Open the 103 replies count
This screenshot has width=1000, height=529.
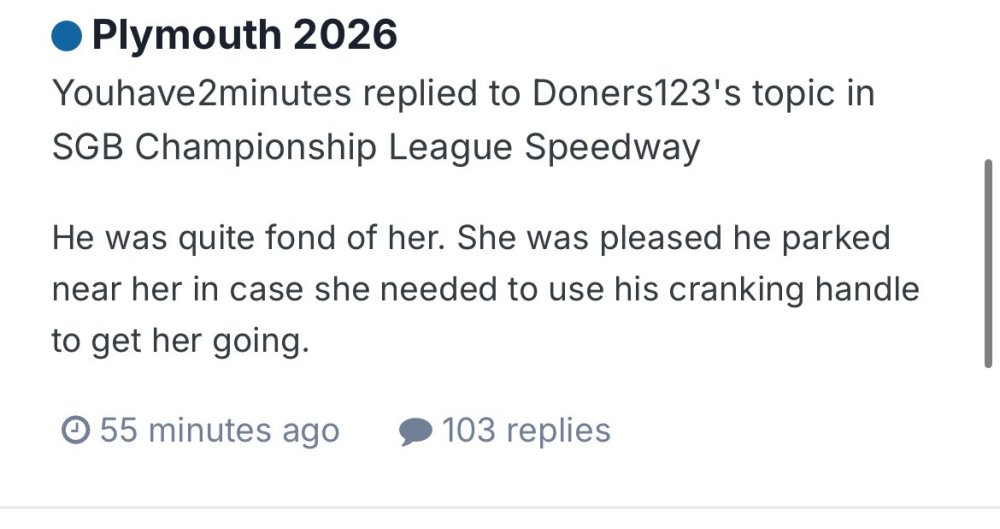click(526, 431)
